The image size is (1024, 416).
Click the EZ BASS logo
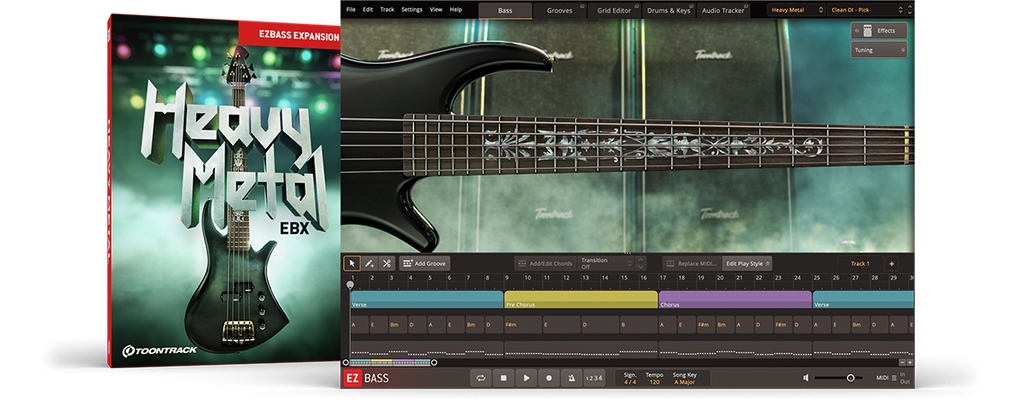click(366, 377)
